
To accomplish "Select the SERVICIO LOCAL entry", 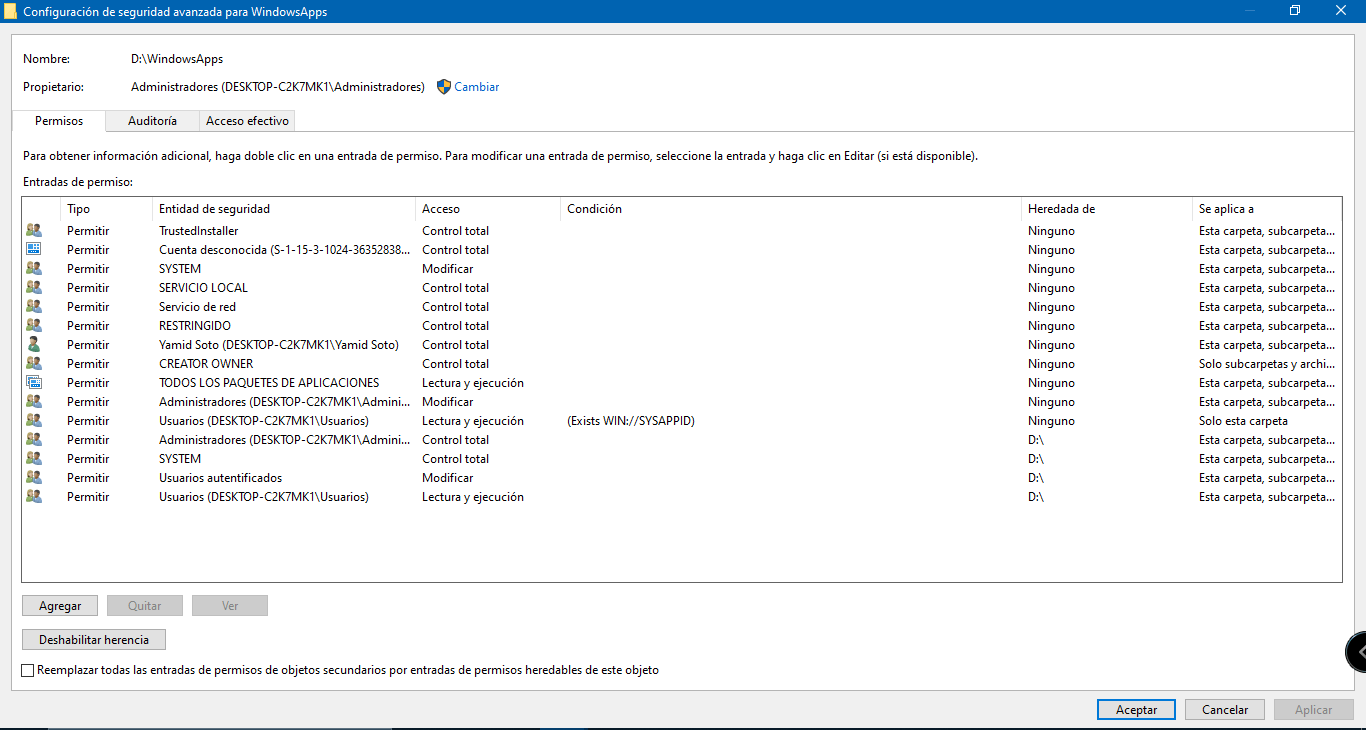I will [x=681, y=288].
